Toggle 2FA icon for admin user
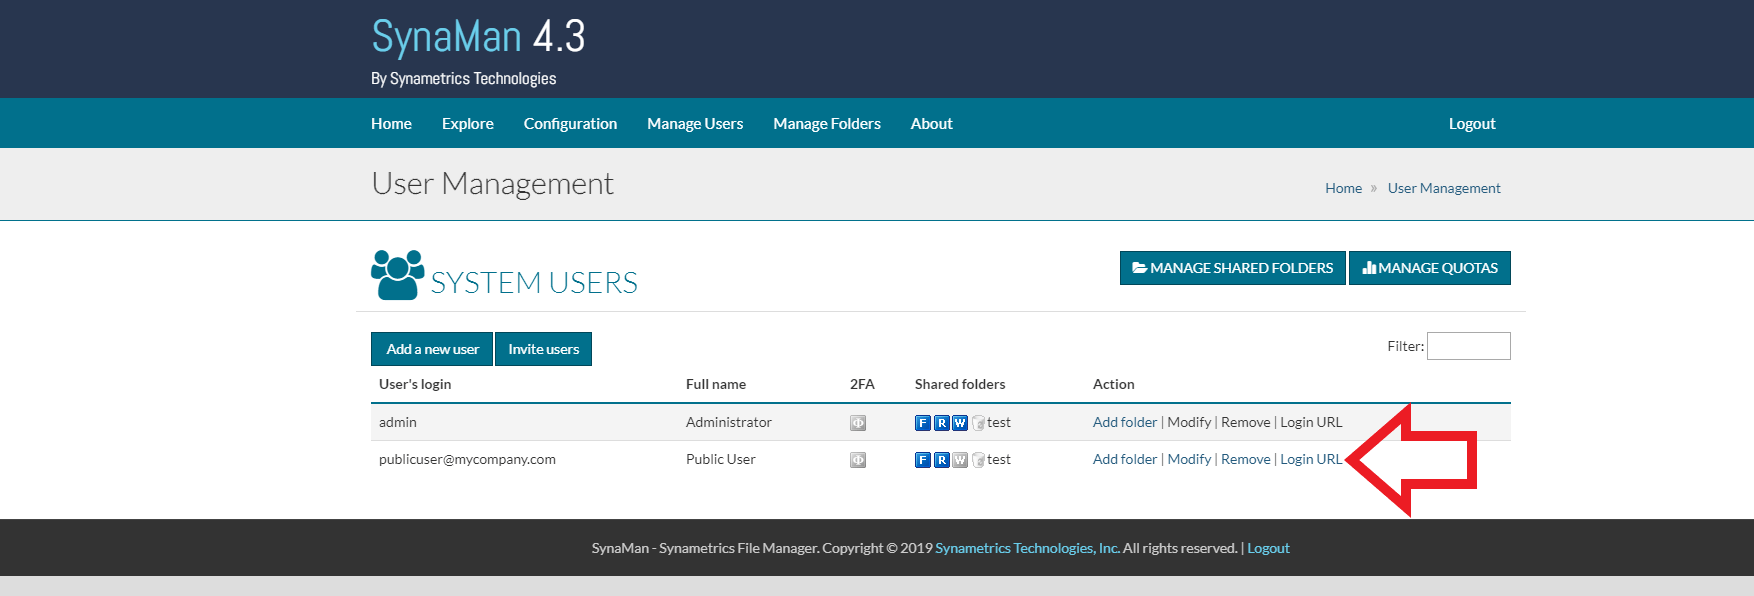Image resolution: width=1754 pixels, height=596 pixels. pos(858,423)
